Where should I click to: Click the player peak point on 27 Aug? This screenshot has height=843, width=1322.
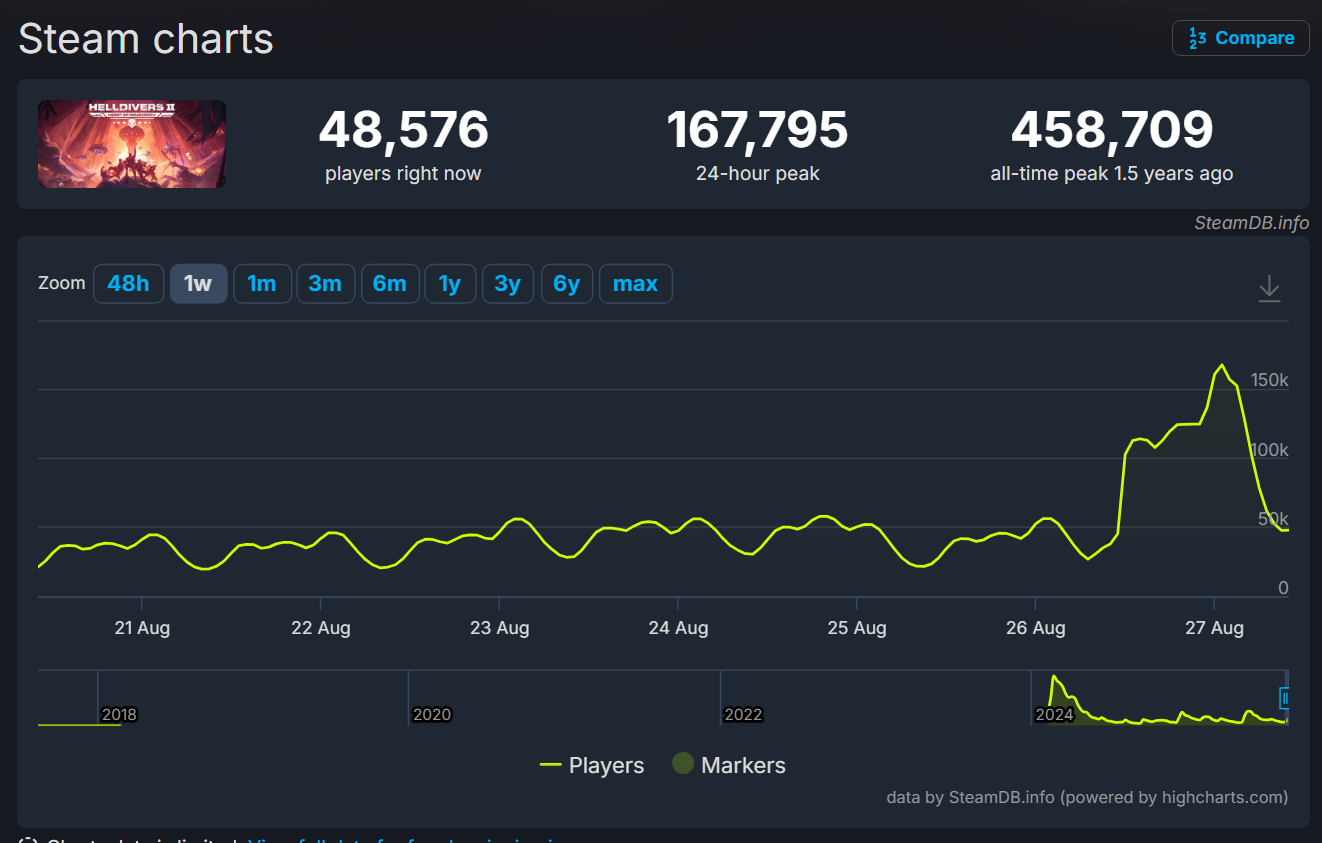click(x=1222, y=365)
